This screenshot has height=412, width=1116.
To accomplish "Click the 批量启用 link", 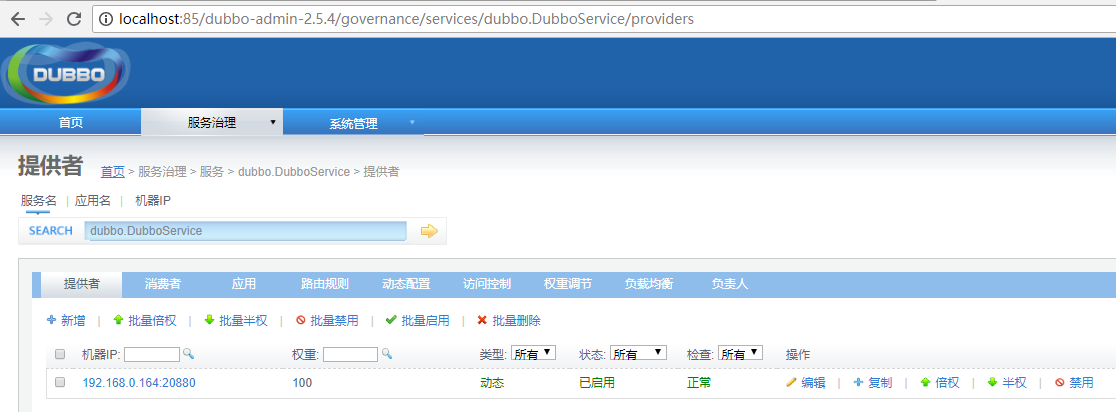I will point(426,321).
